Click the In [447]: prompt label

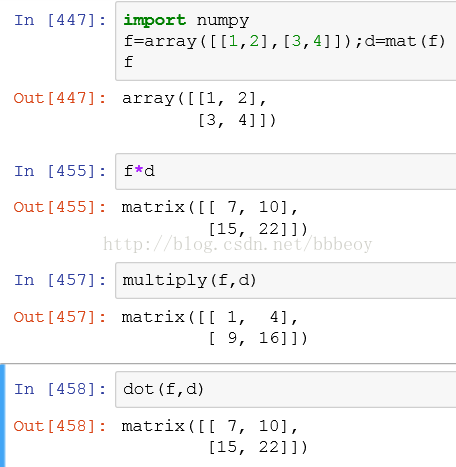[x=60, y=20]
